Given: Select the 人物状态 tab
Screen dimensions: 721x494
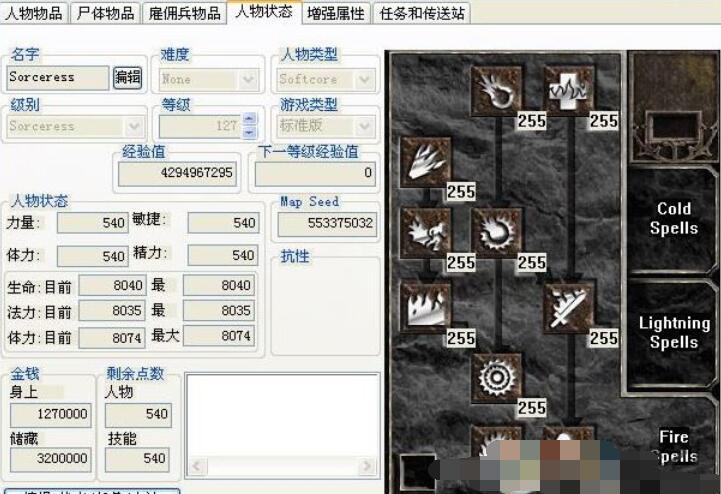Looking at the screenshot, I should pos(264,11).
